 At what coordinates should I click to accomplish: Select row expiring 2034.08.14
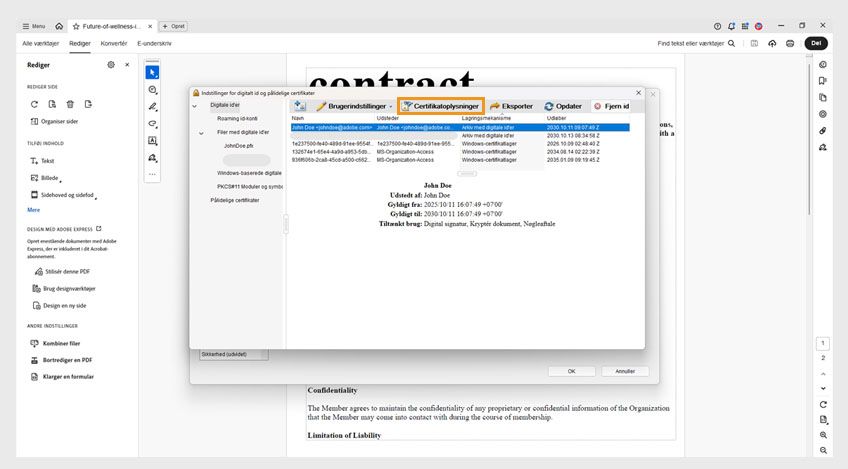click(x=460, y=152)
